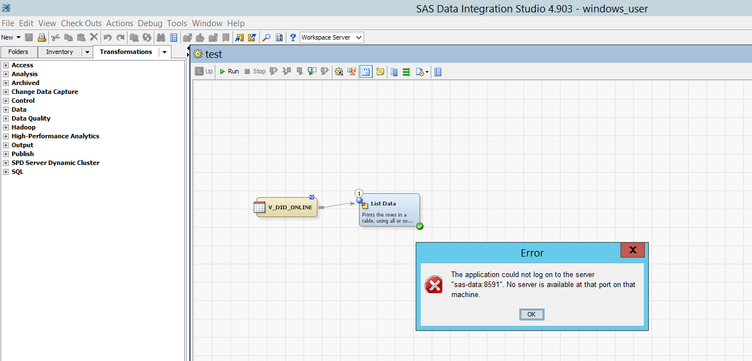The height and width of the screenshot is (361, 752).
Task: Open dropdown arrow of document-gear icon in job toolbar
Action: pos(426,72)
